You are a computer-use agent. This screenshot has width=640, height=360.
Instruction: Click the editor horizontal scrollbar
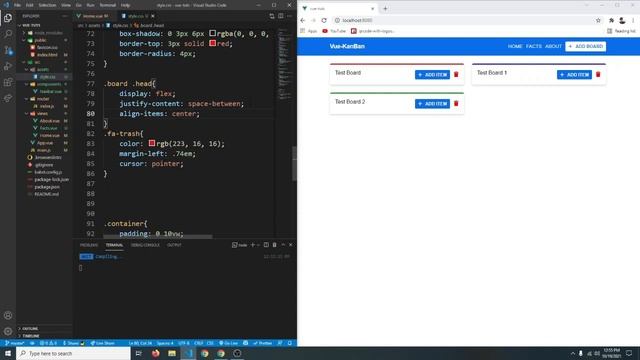tap(158, 236)
